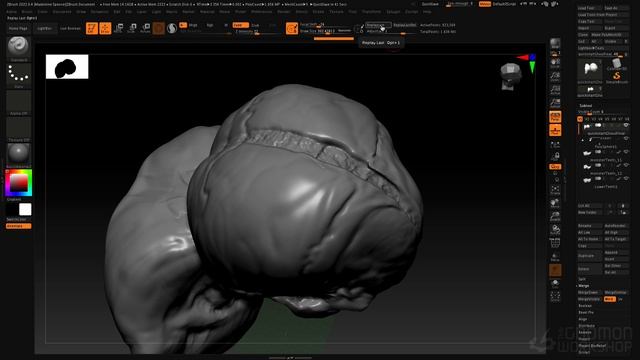Select the Move transform tool in top shelf

click(119, 28)
